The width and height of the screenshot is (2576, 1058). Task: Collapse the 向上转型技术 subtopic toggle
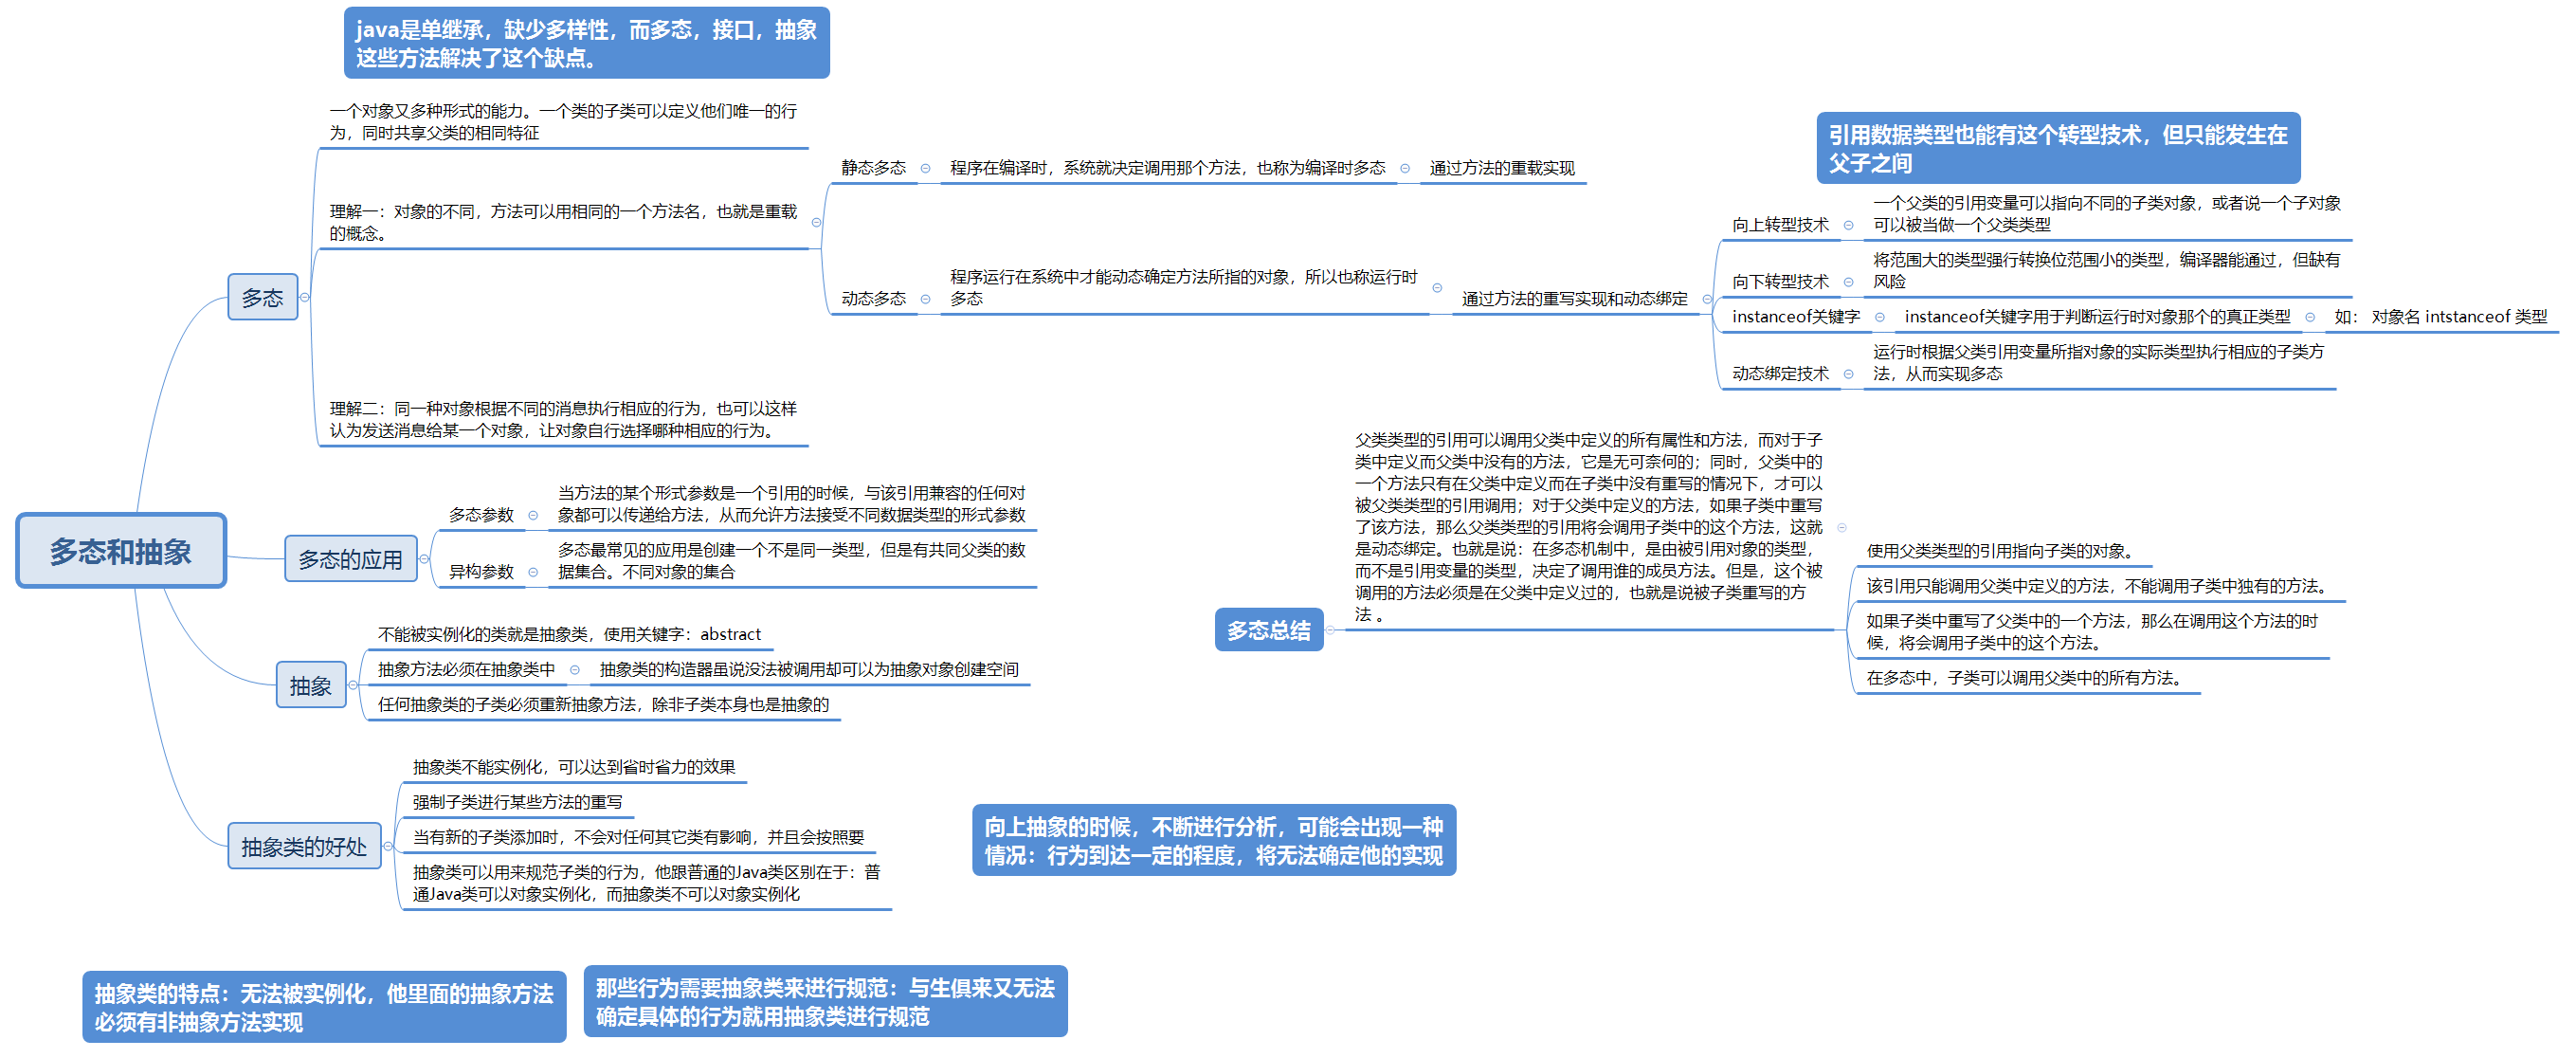[x=1849, y=225]
